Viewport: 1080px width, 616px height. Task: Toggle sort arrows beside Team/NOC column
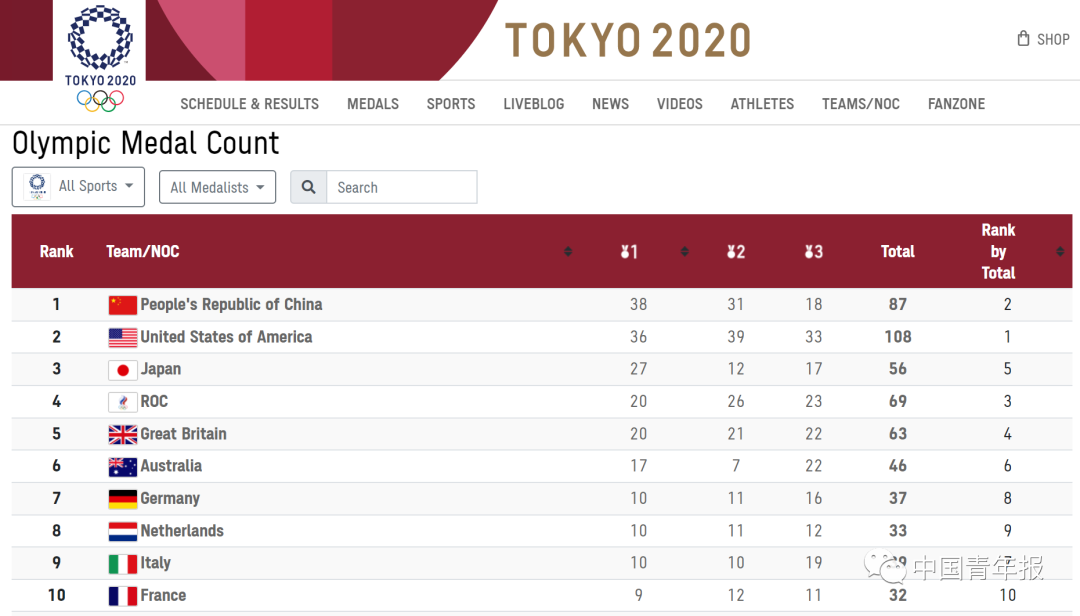pos(568,252)
